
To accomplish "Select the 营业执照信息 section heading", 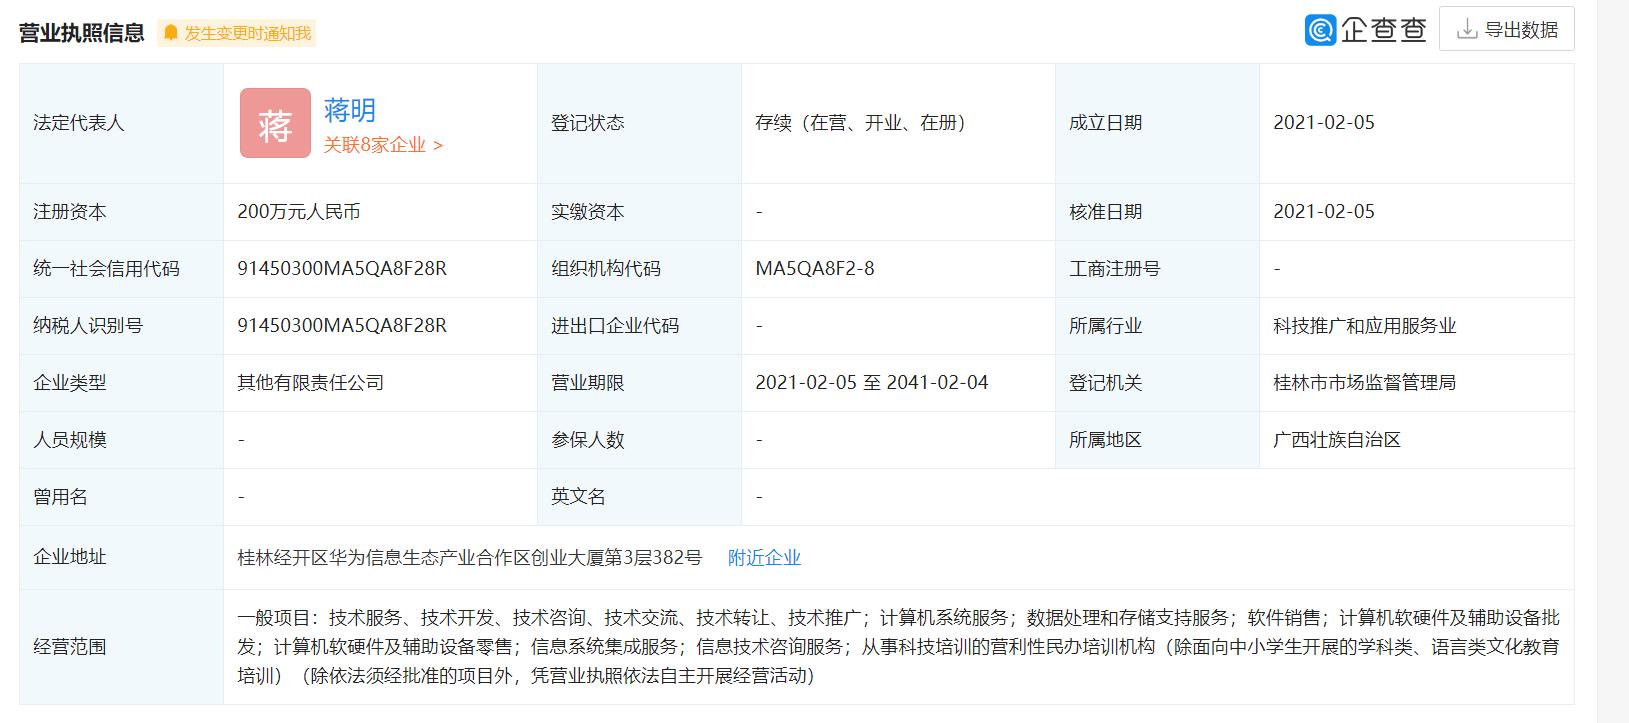I will (82, 33).
